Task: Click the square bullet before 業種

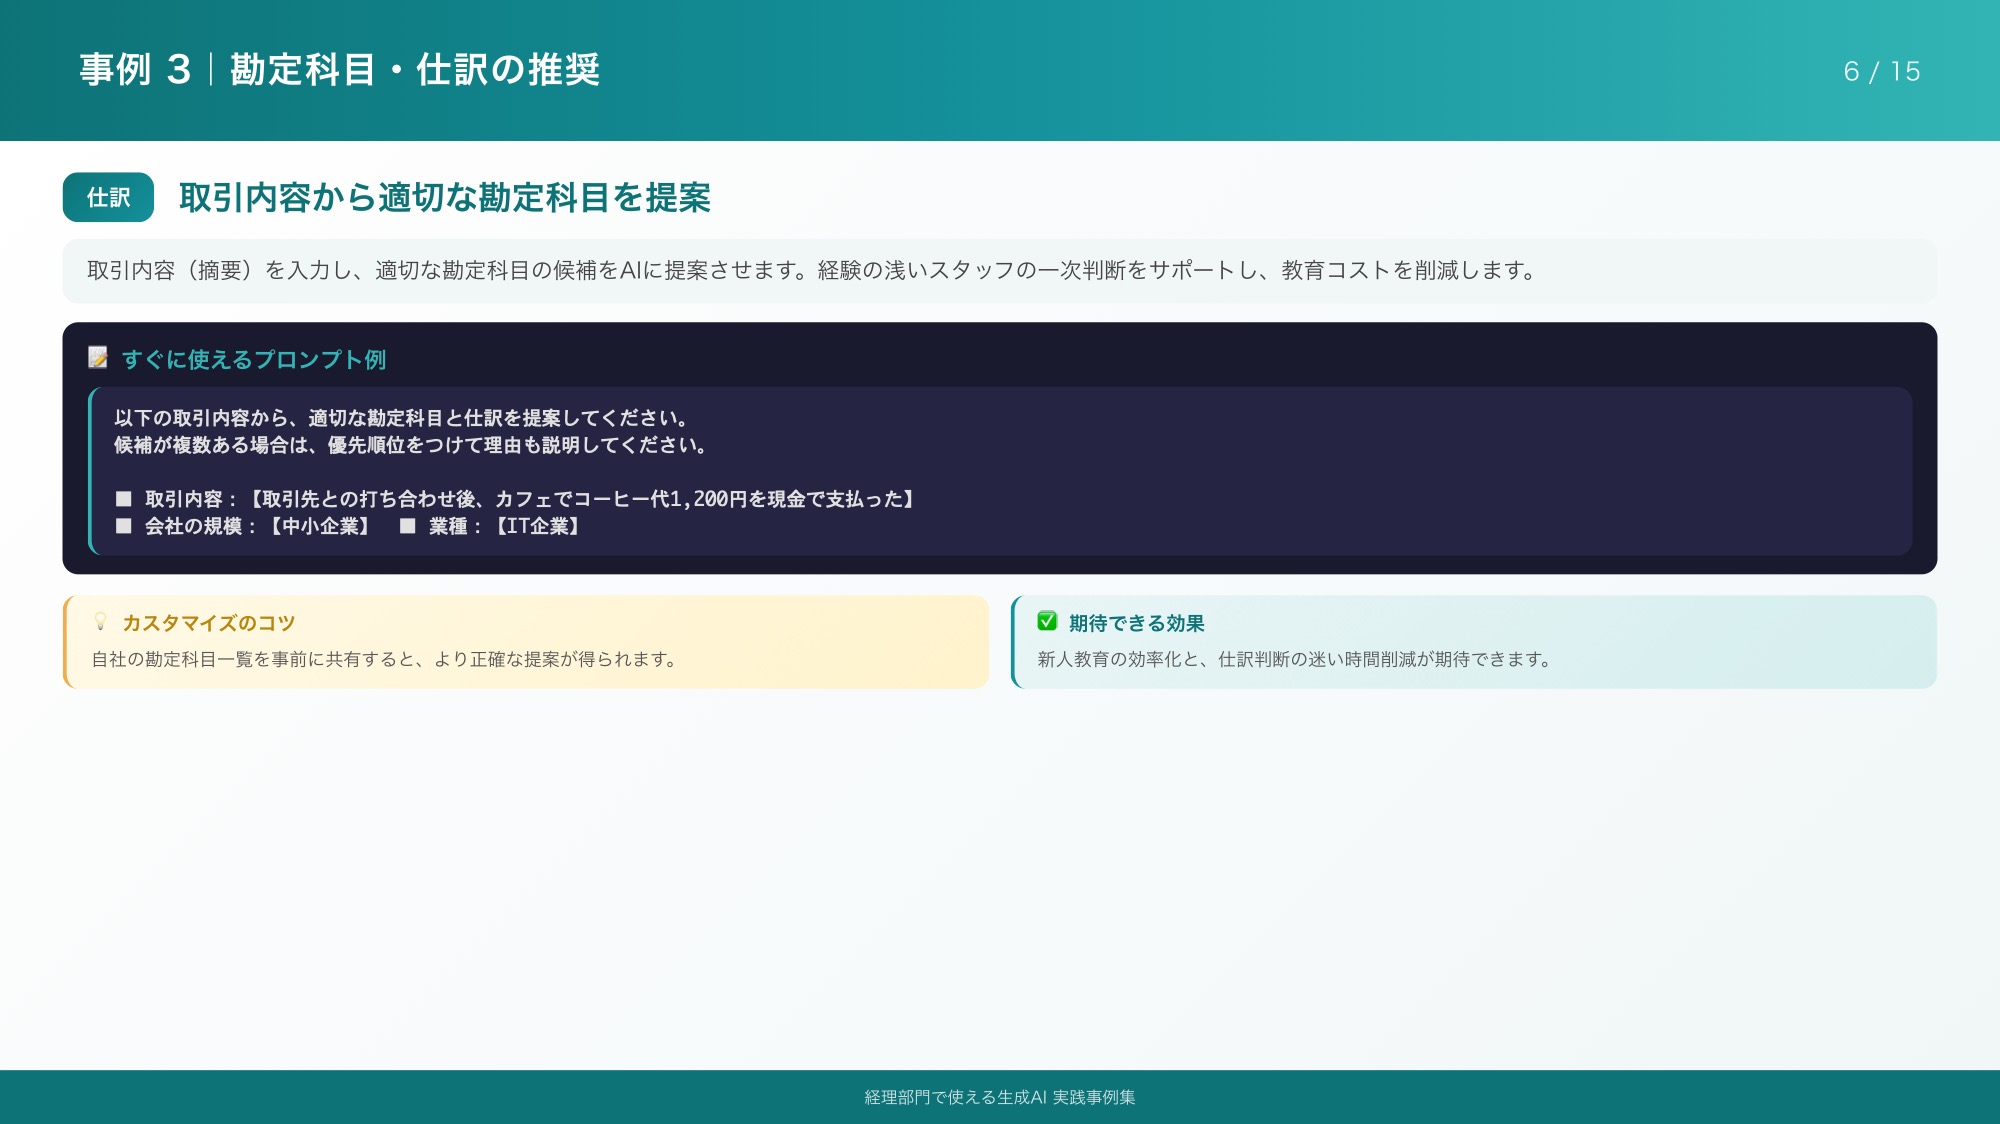Action: pos(407,525)
